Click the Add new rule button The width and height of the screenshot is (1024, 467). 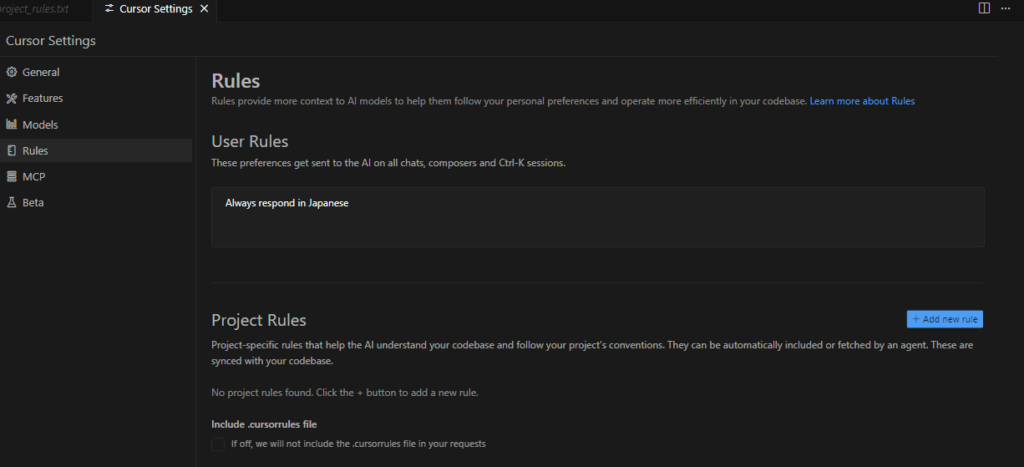pos(944,319)
